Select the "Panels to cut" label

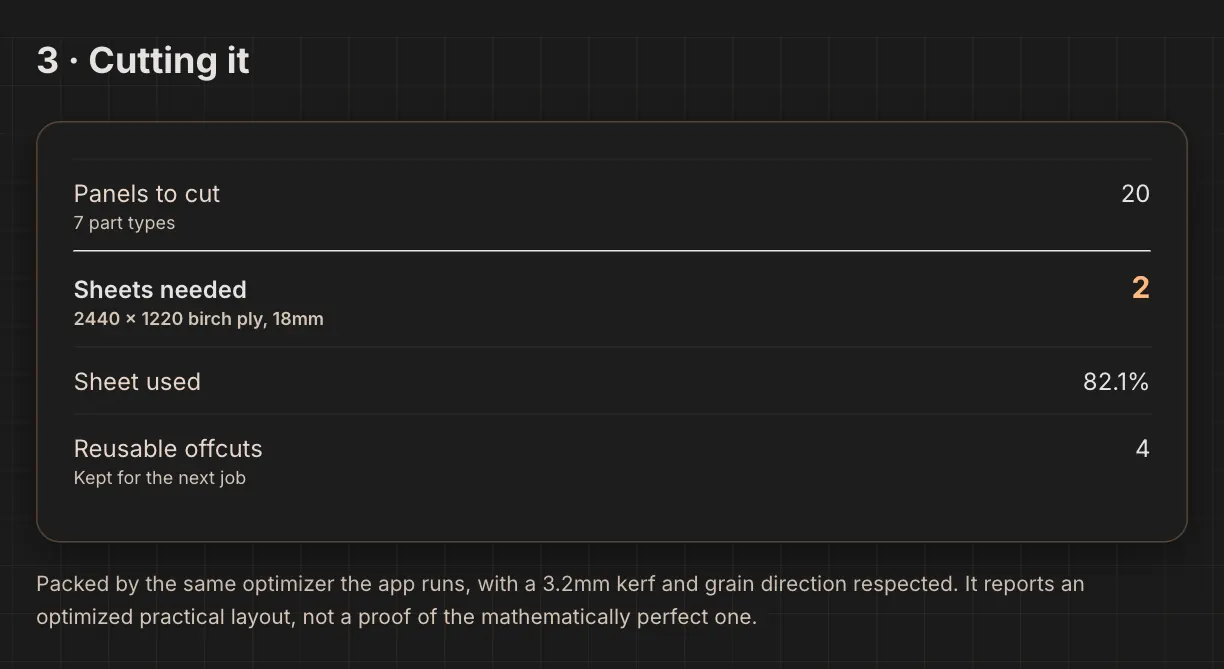click(x=147, y=194)
